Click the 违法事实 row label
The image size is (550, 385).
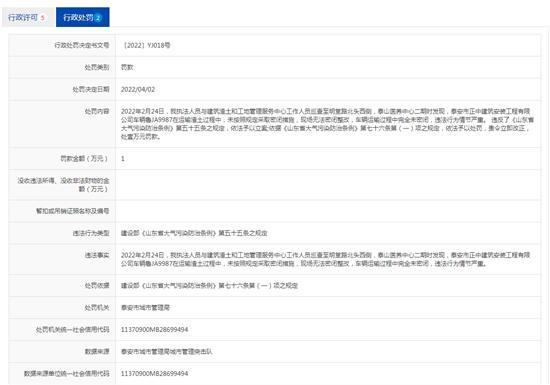pos(97,255)
